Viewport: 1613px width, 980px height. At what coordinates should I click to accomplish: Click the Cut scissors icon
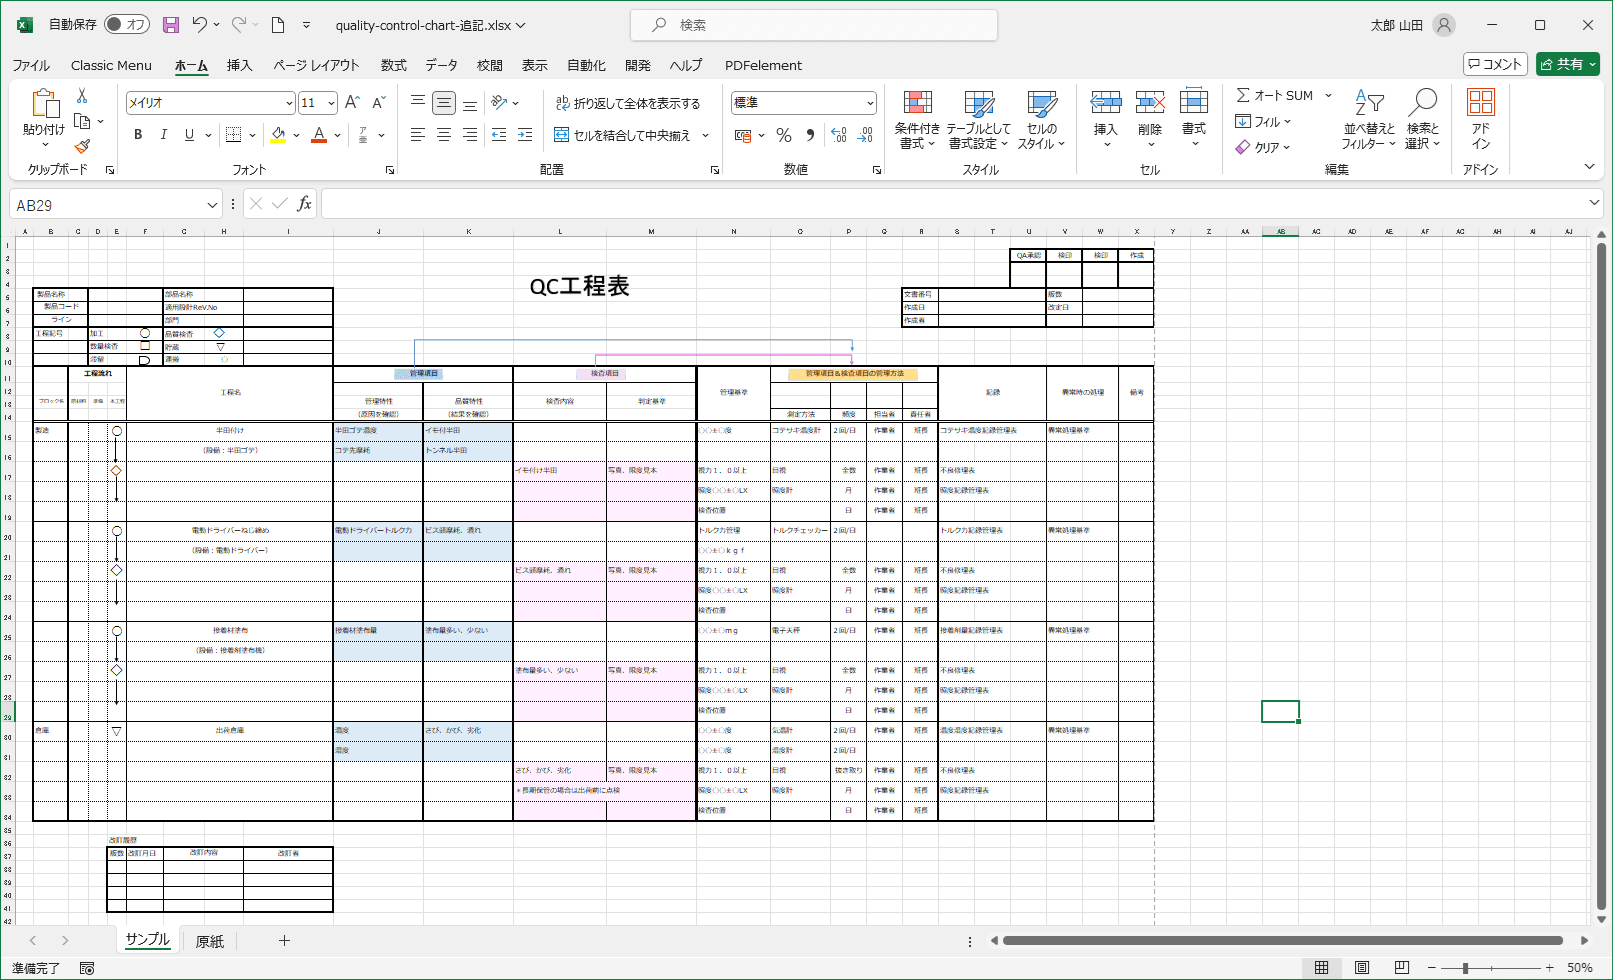click(82, 96)
